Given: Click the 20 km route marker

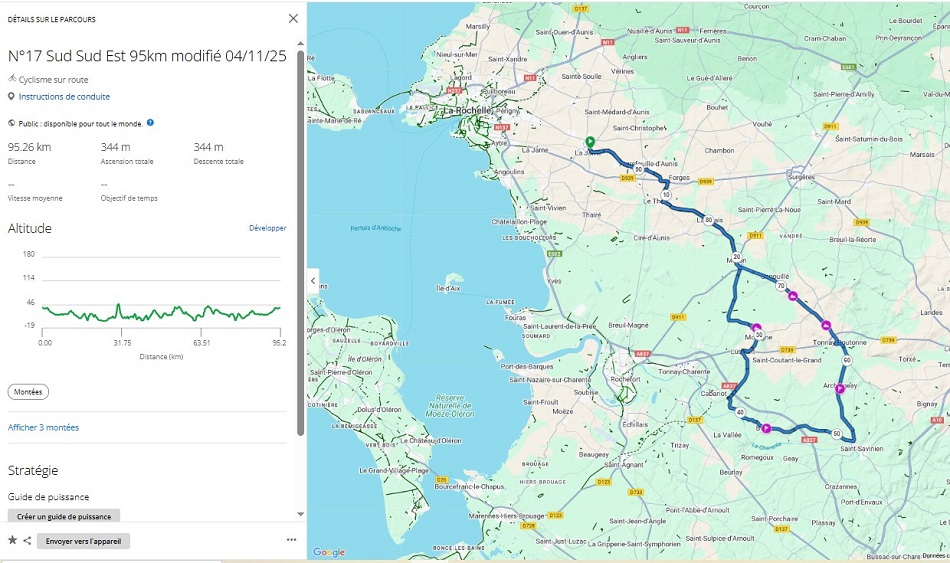Looking at the screenshot, I should tap(737, 257).
